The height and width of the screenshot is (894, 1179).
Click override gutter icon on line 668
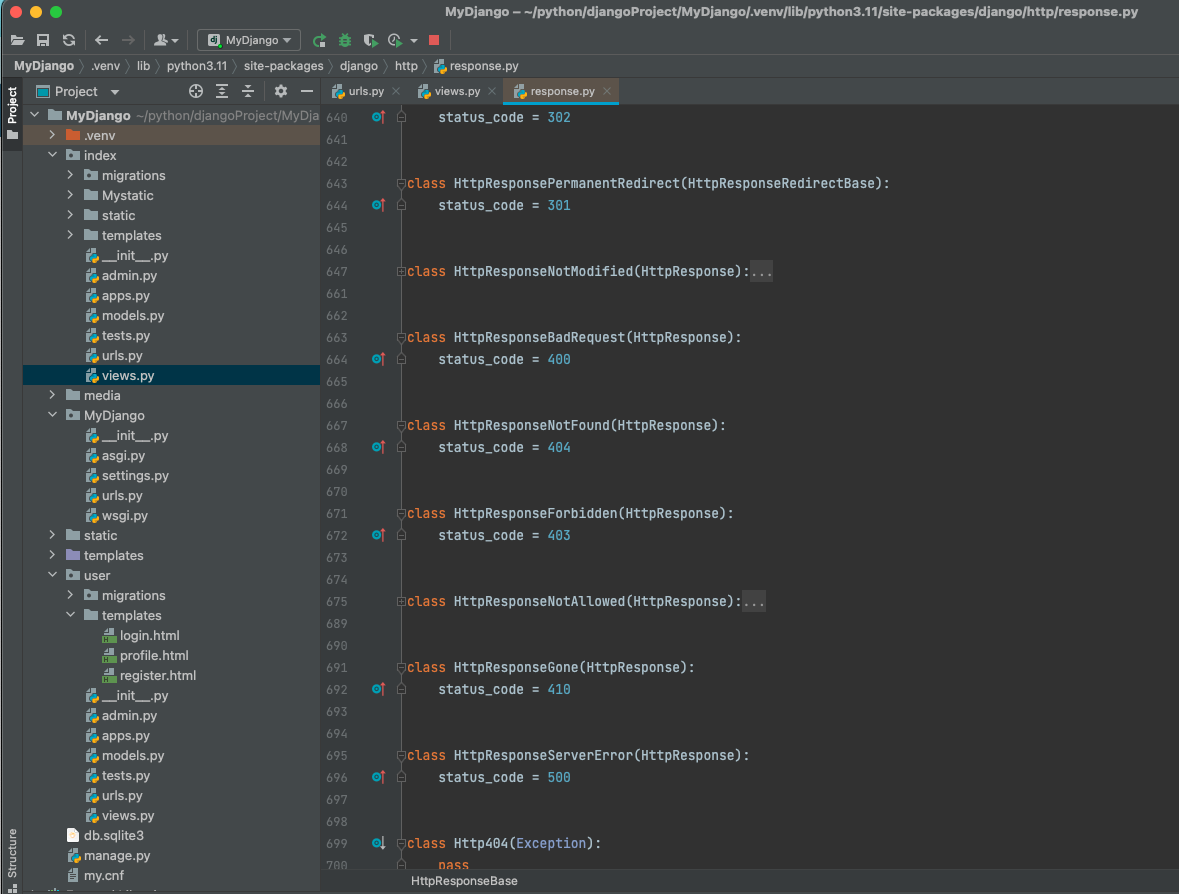[378, 447]
